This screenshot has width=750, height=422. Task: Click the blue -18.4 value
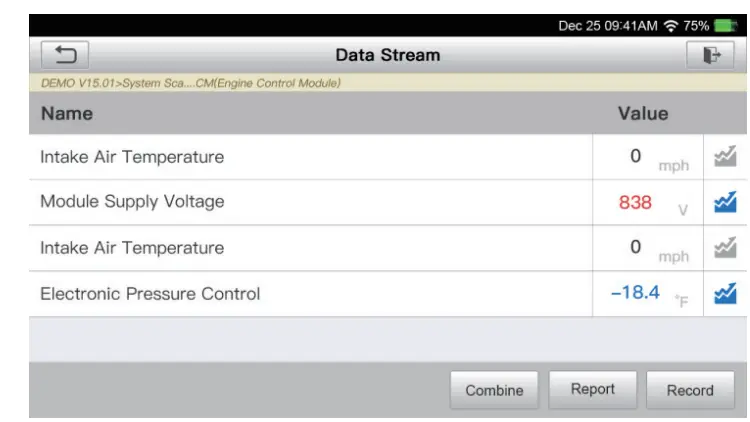pyautogui.click(x=635, y=294)
